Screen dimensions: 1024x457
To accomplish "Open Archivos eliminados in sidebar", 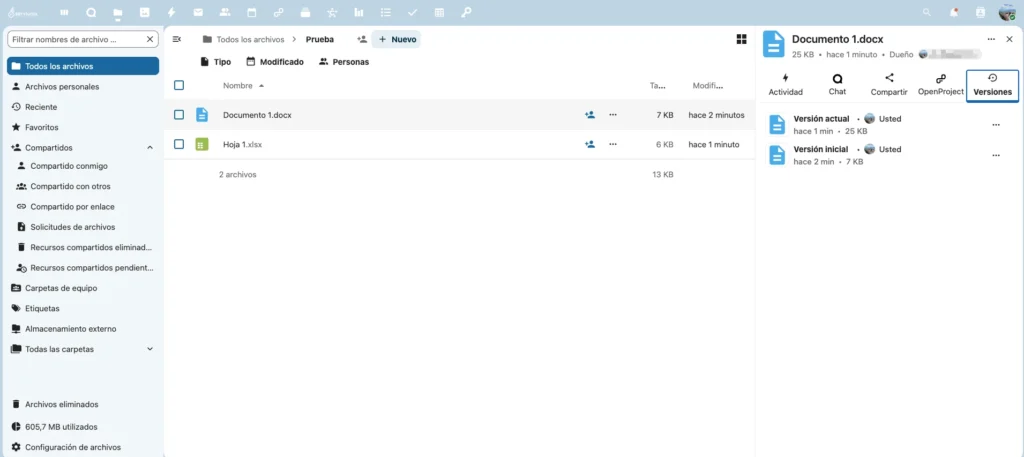I will point(83,404).
